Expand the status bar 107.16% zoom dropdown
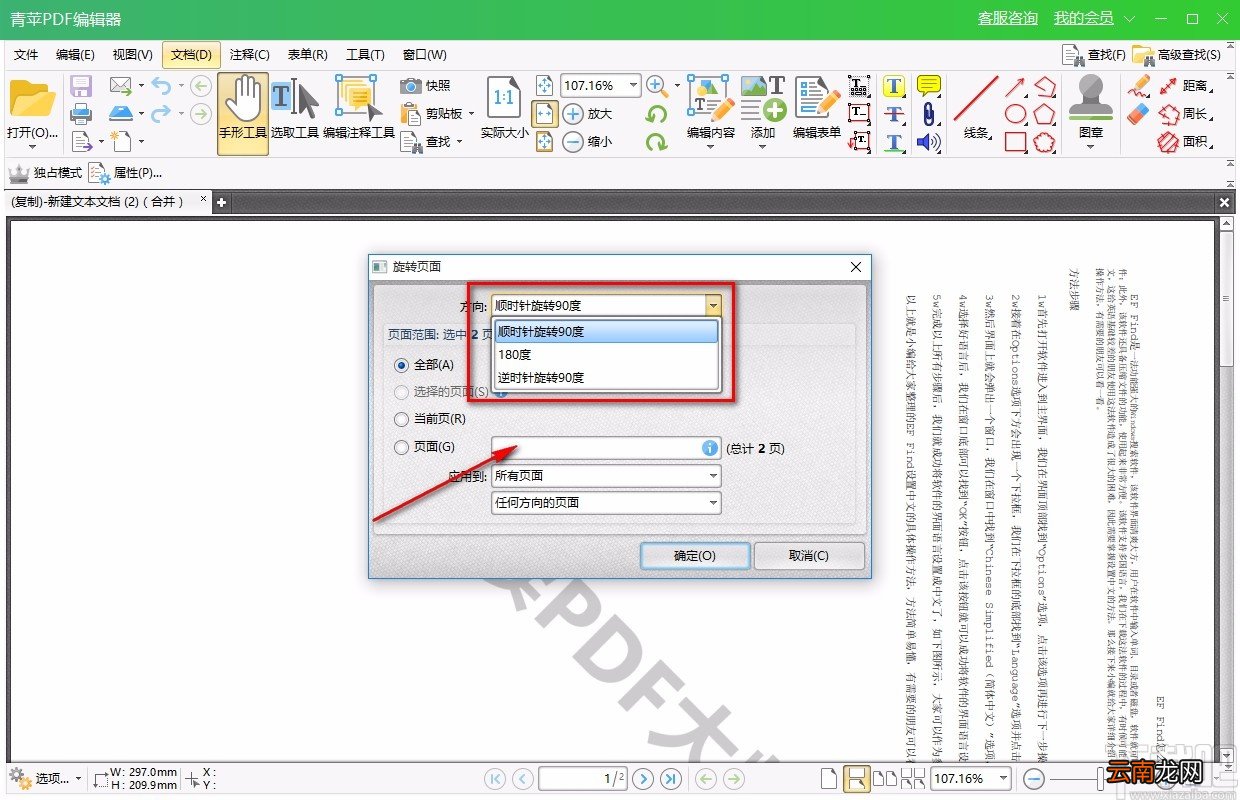This screenshot has height=800, width=1240. pyautogui.click(x=1003, y=778)
